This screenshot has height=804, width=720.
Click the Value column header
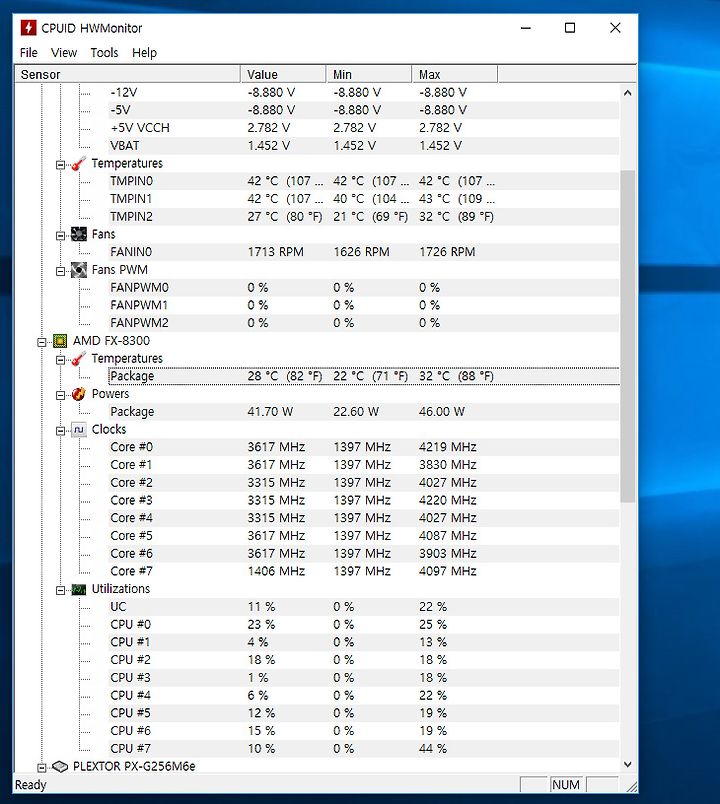coord(284,74)
